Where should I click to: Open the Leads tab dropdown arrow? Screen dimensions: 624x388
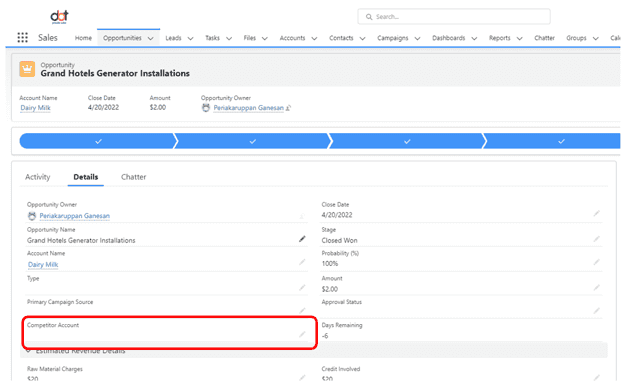coord(190,39)
